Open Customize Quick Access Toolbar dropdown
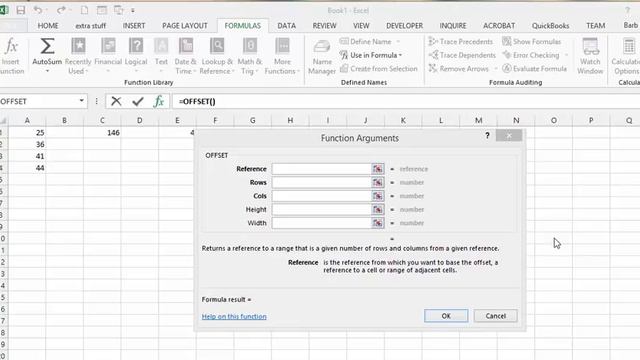This screenshot has height=360, width=640. 133,11
